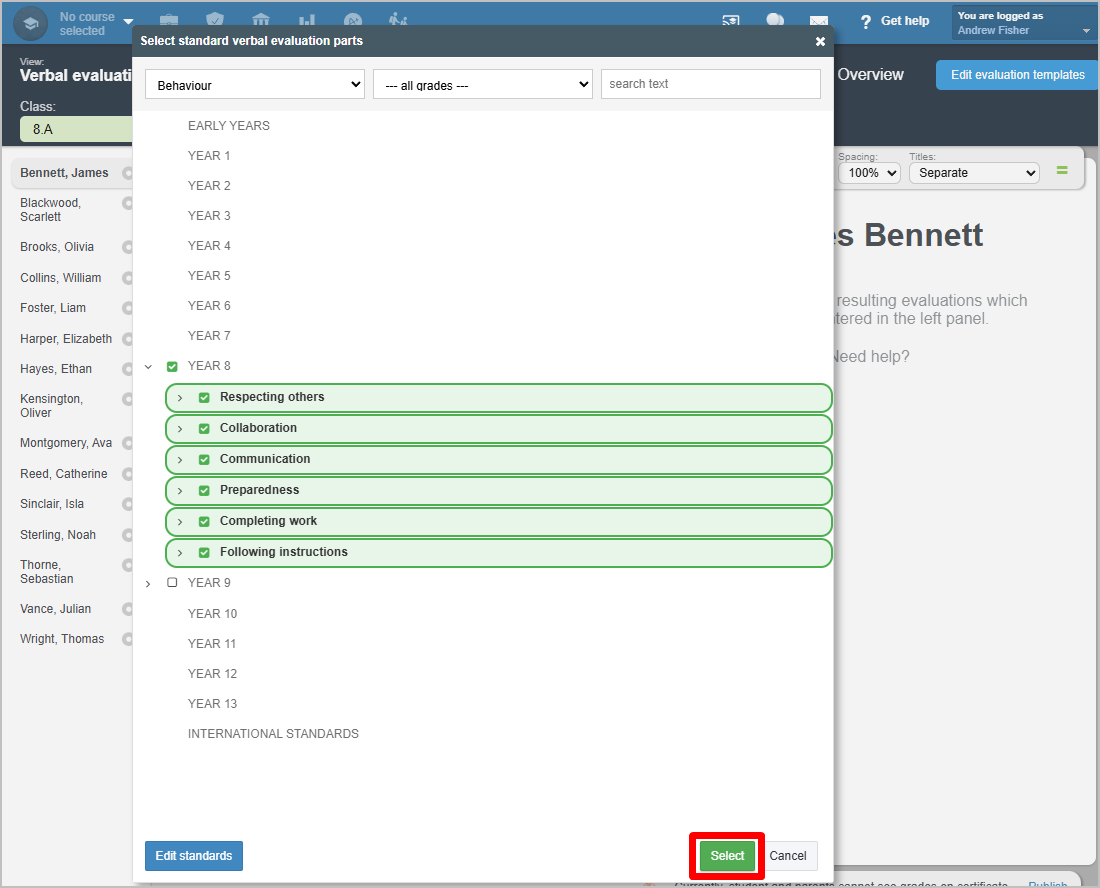
Task: Click the Edit standards button
Action: point(194,856)
